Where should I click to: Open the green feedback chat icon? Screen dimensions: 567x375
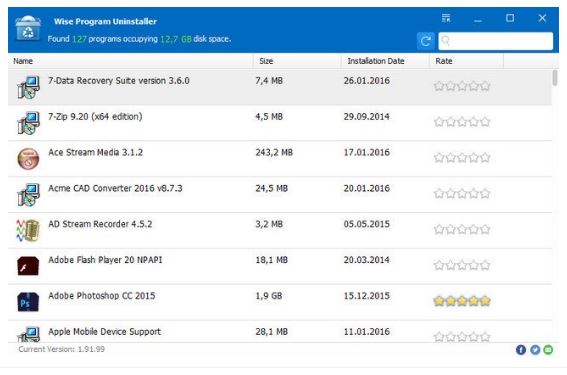[548, 350]
